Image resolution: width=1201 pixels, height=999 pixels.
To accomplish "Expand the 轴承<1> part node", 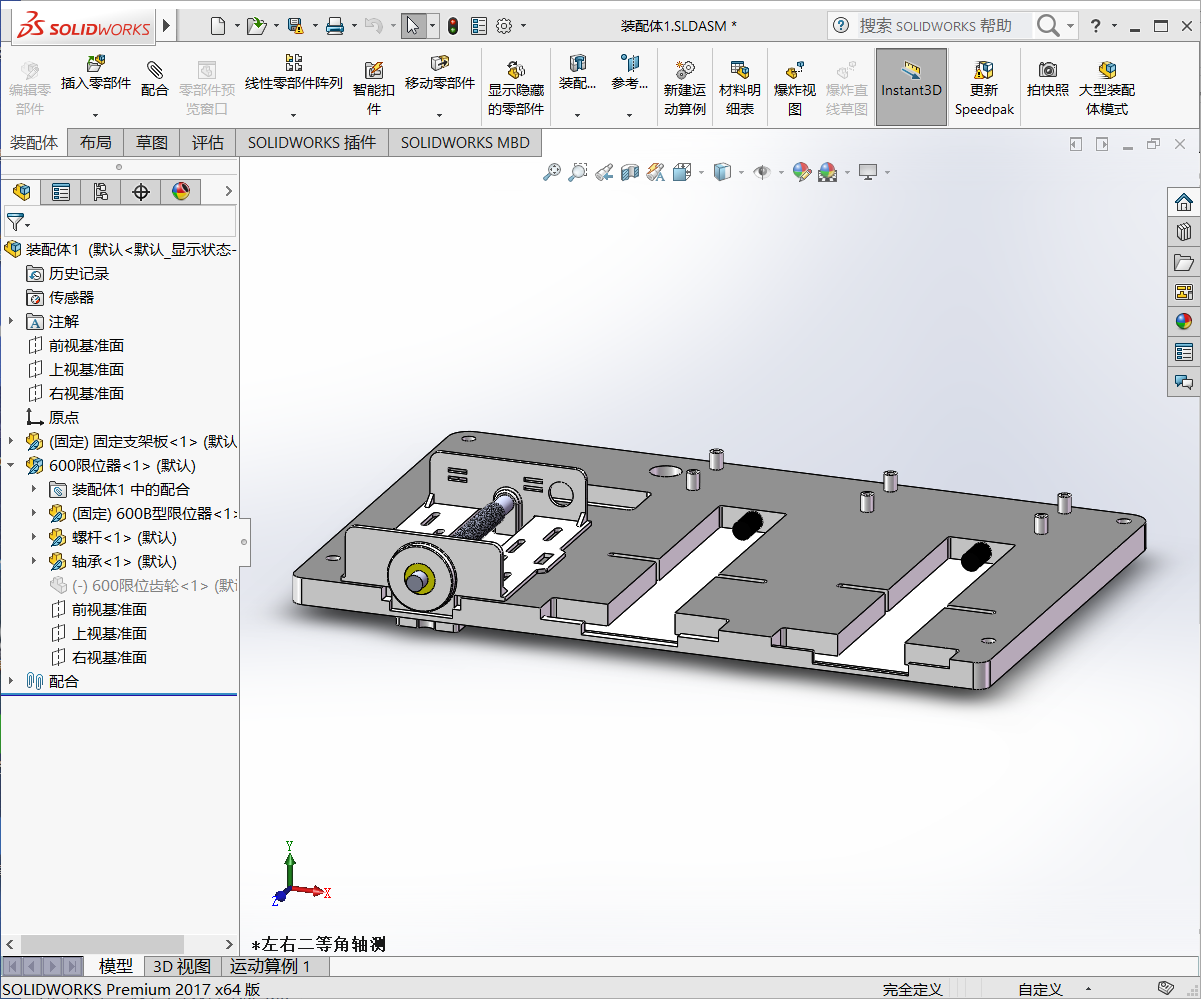I will 34,561.
